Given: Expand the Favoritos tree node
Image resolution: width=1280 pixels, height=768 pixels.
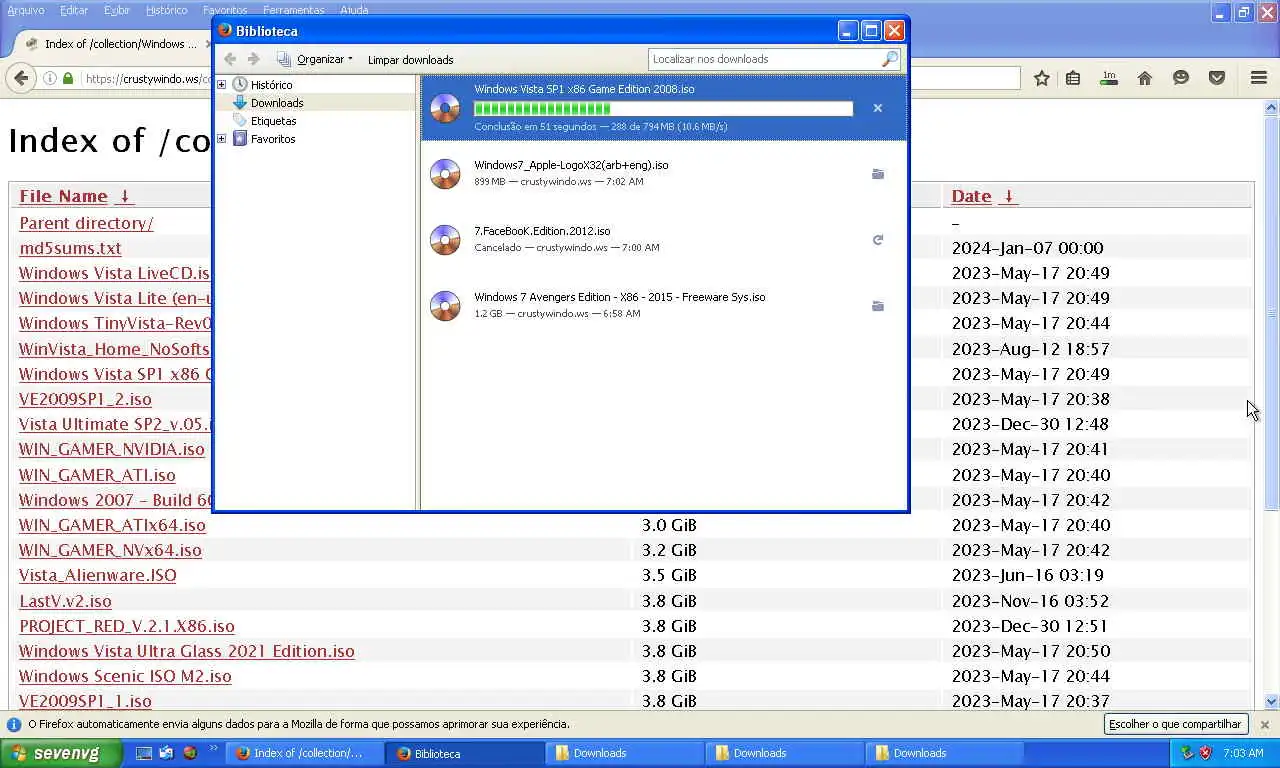Looking at the screenshot, I should (x=222, y=139).
